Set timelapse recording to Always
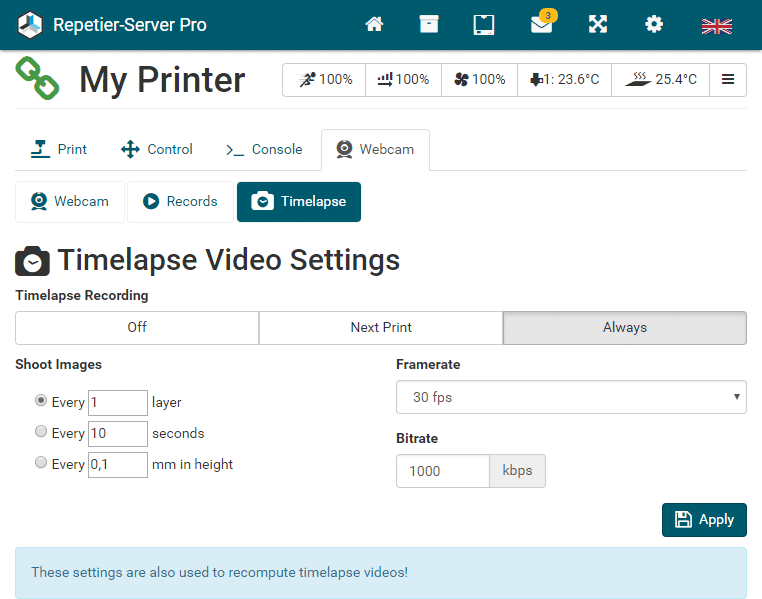The width and height of the screenshot is (762, 599). (624, 327)
